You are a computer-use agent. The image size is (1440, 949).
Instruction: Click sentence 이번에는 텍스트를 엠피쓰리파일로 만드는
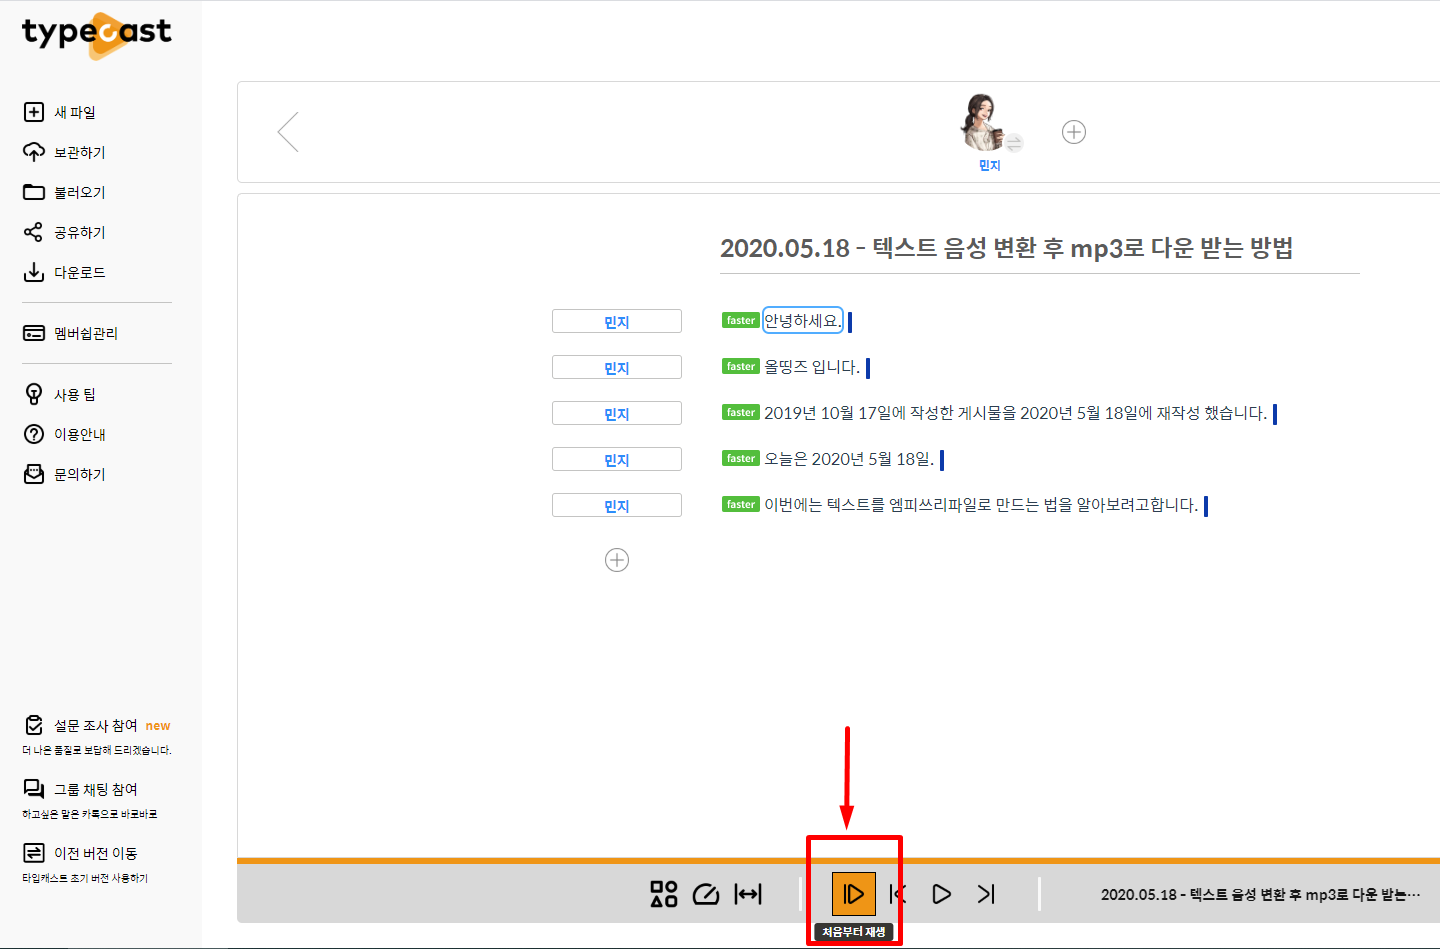pos(981,505)
